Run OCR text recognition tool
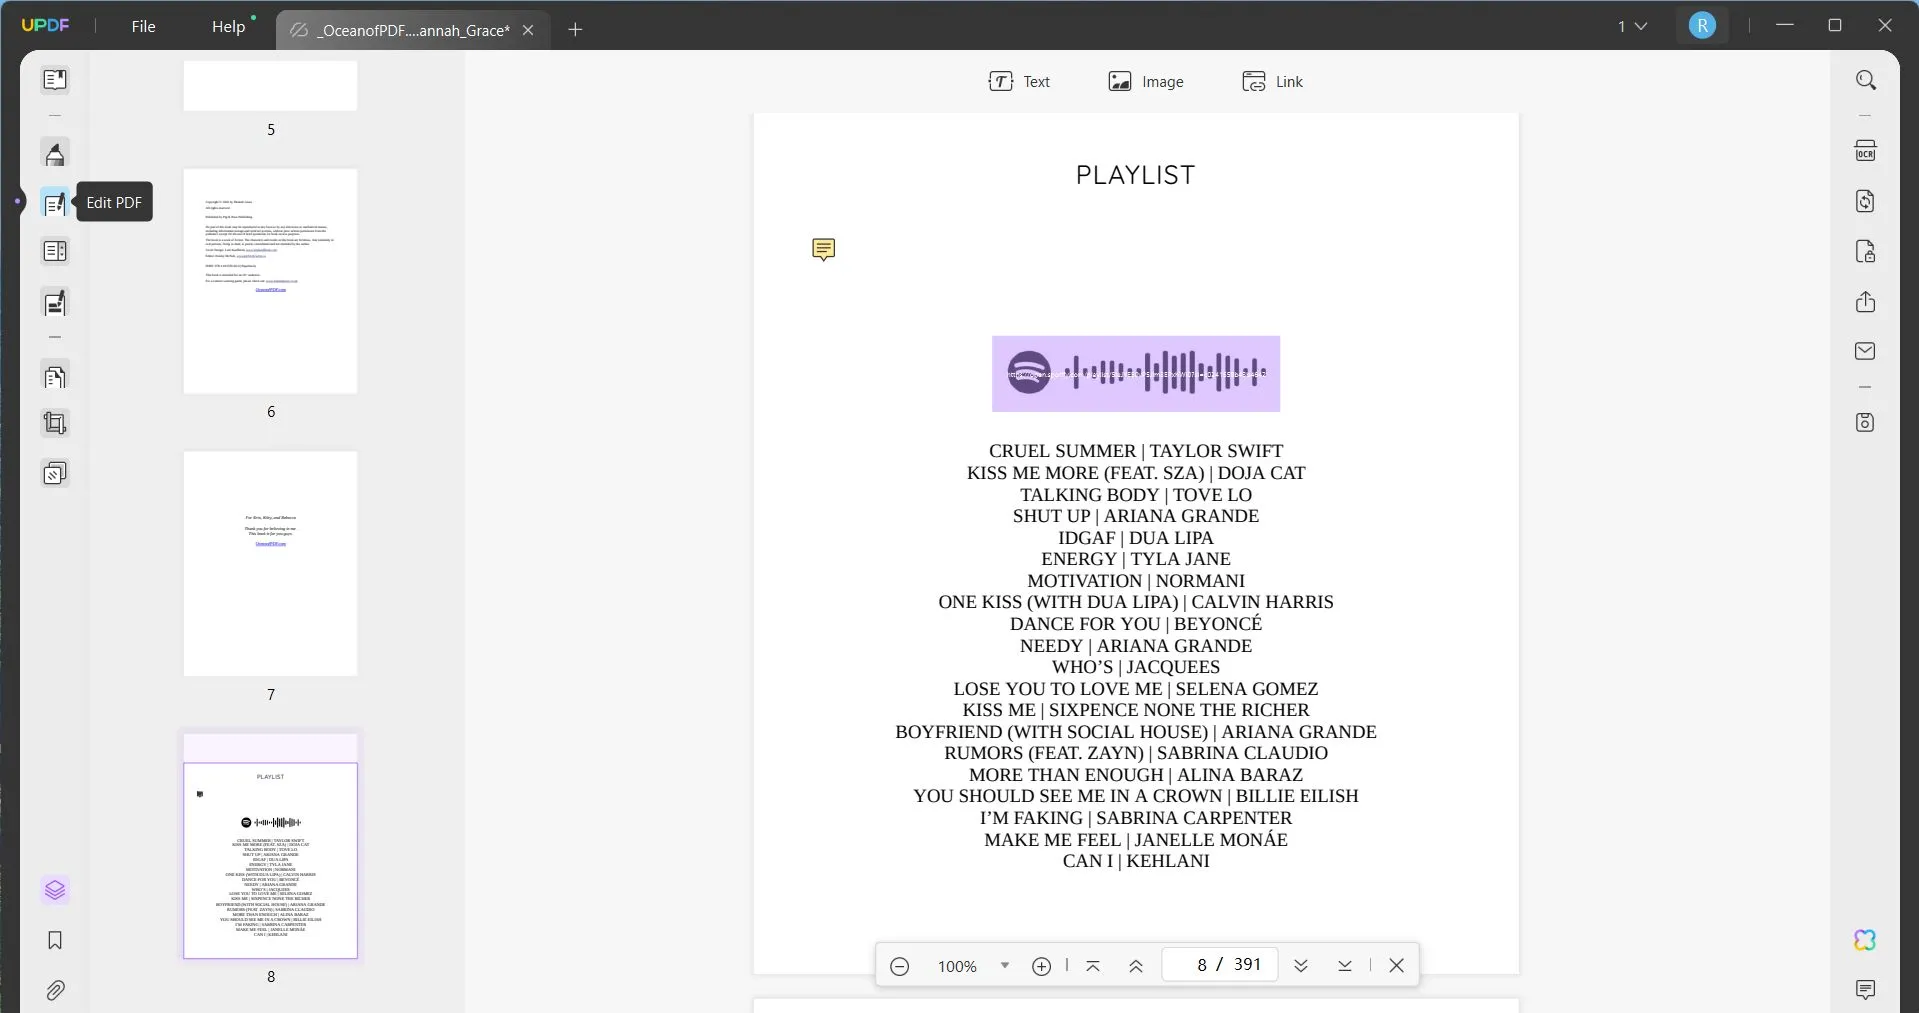1919x1013 pixels. 1866,151
